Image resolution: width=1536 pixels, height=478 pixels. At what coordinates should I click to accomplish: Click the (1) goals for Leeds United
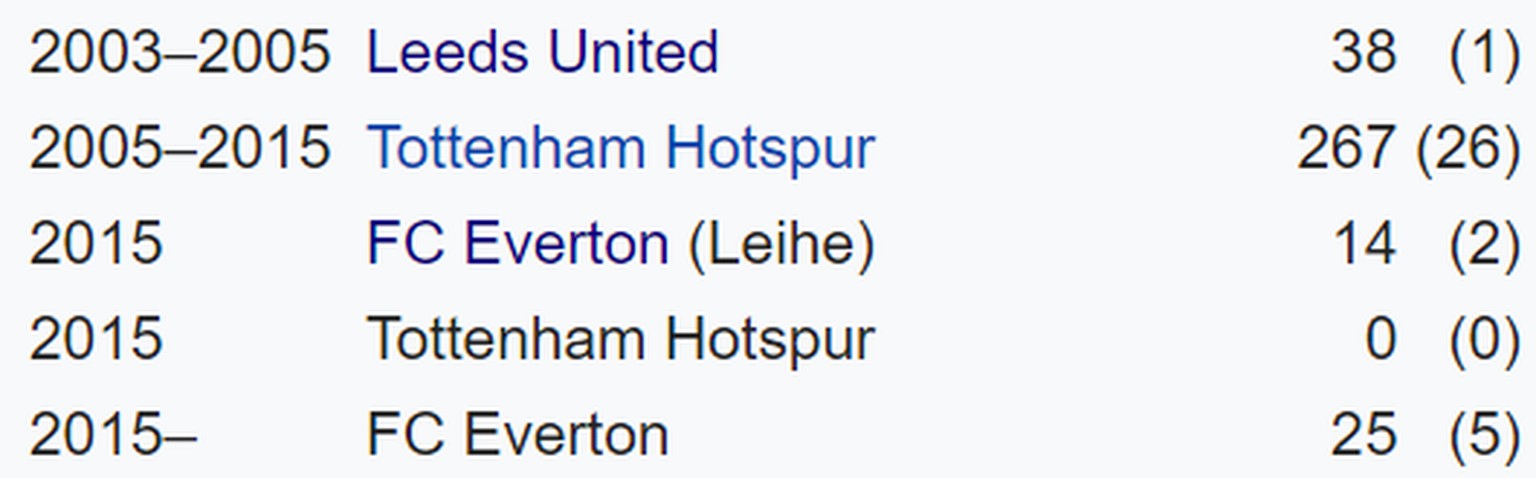tap(1484, 52)
